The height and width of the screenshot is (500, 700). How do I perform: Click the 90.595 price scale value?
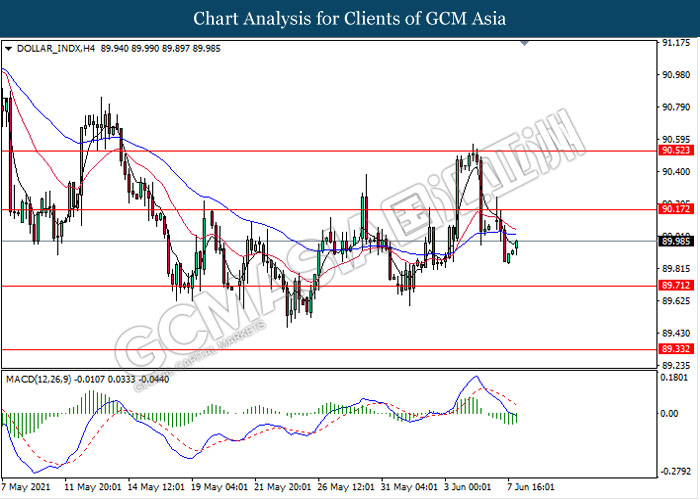click(676, 140)
